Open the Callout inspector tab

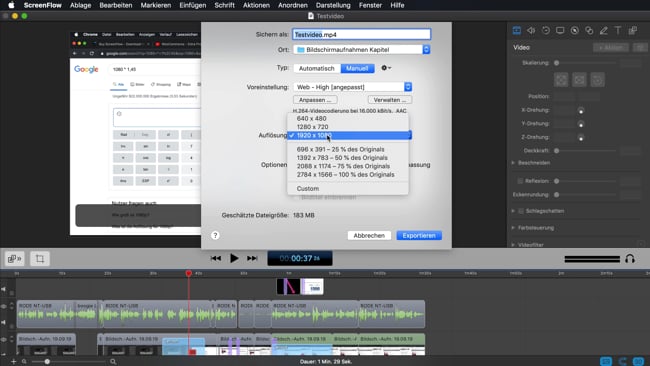click(575, 30)
